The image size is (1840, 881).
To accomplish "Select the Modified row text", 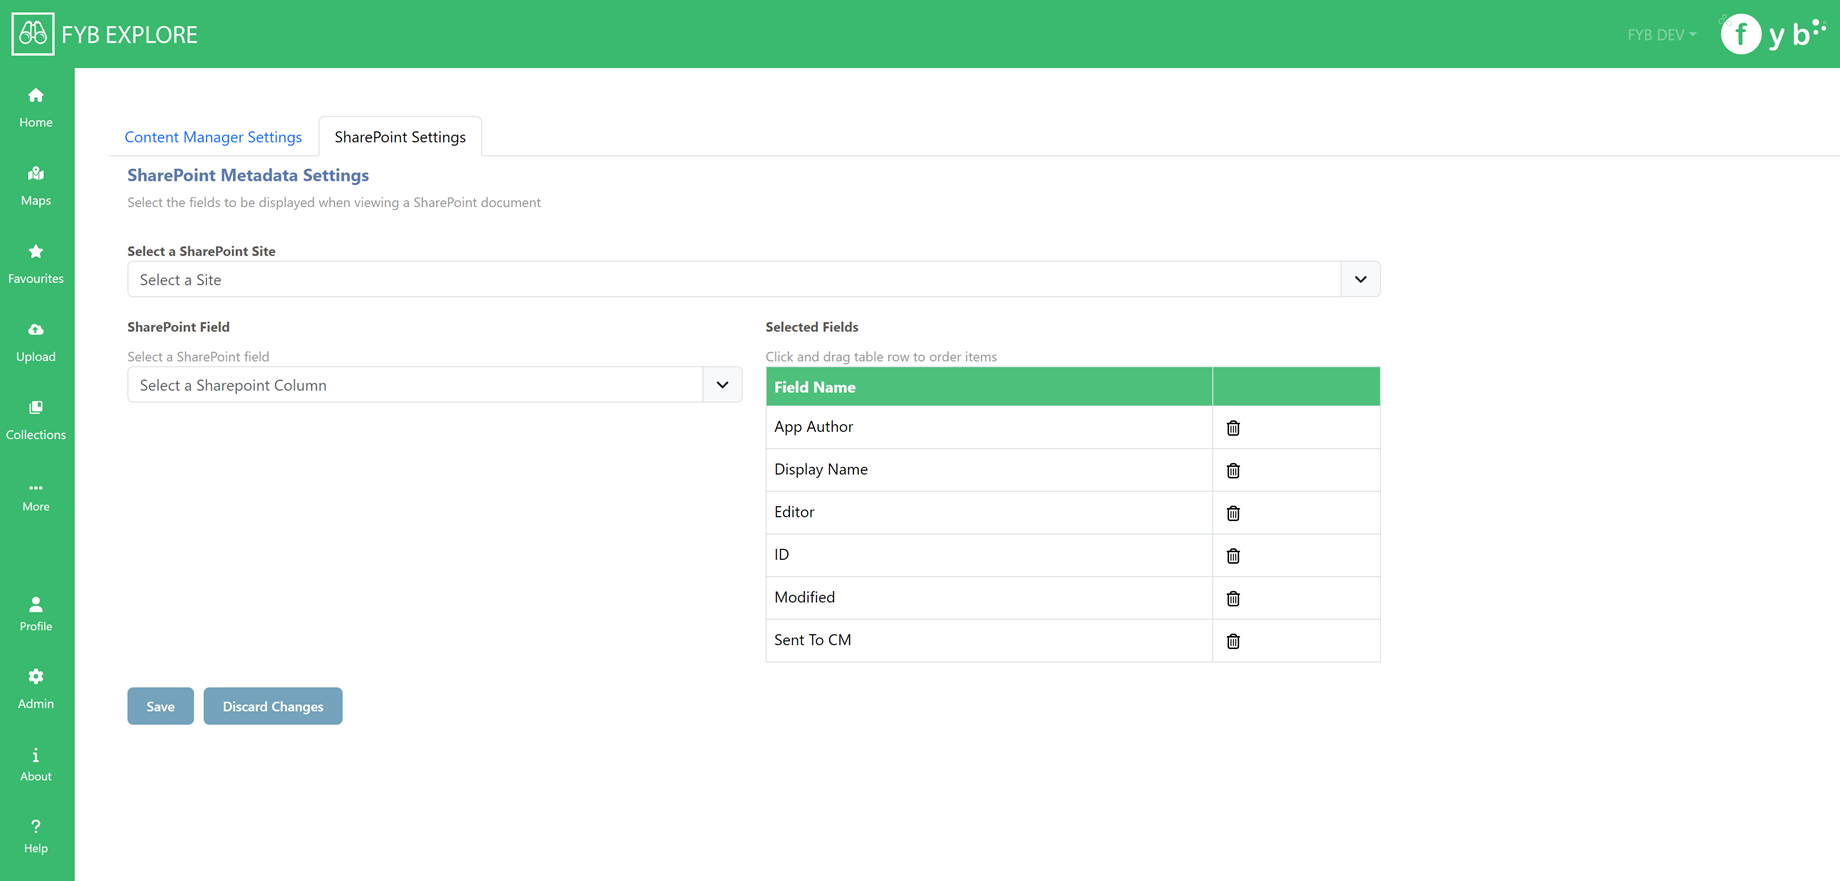I will pos(804,598).
